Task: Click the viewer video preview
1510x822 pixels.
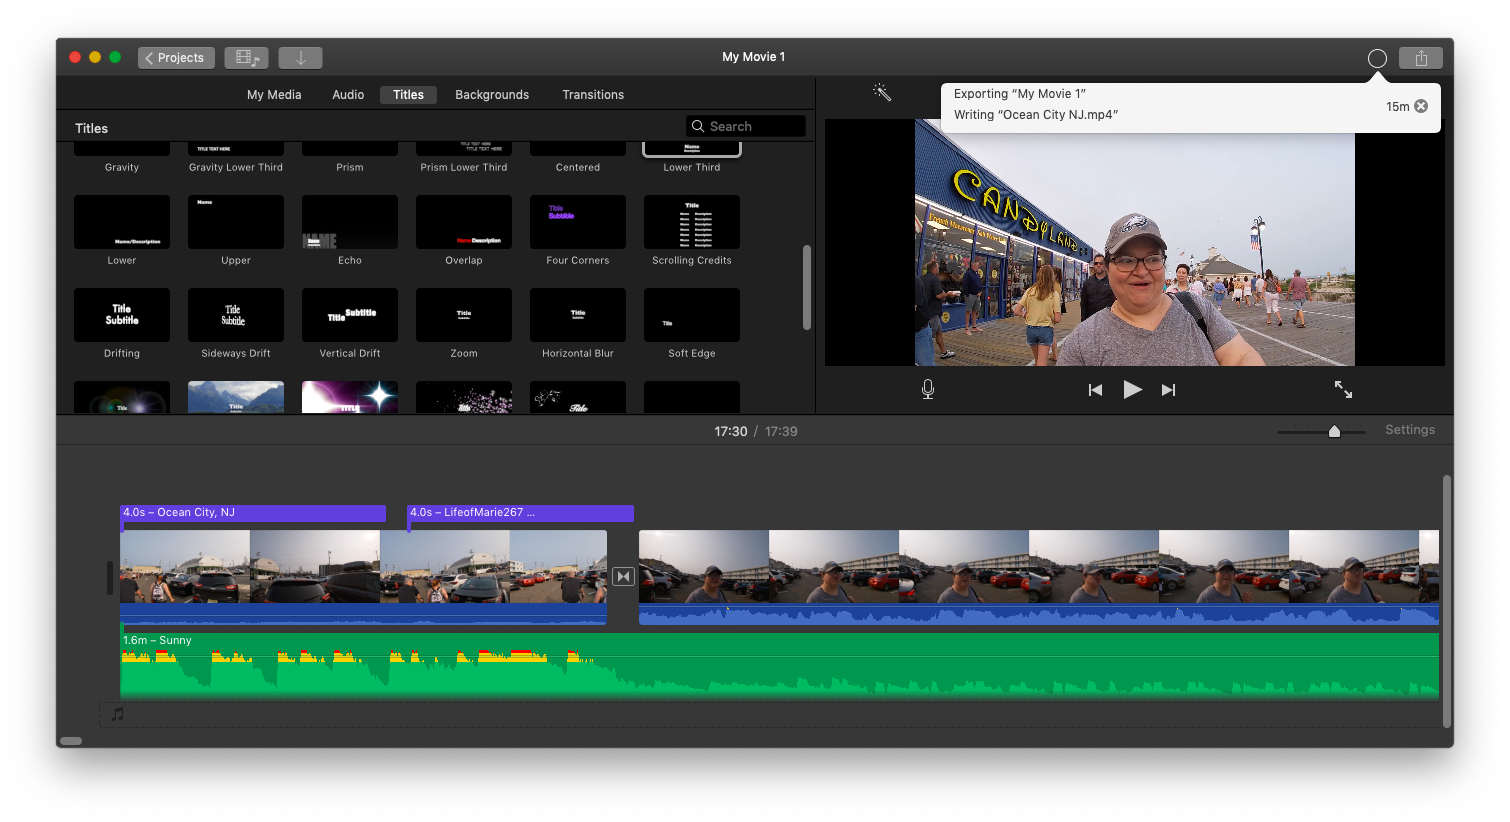Action: [x=1134, y=243]
